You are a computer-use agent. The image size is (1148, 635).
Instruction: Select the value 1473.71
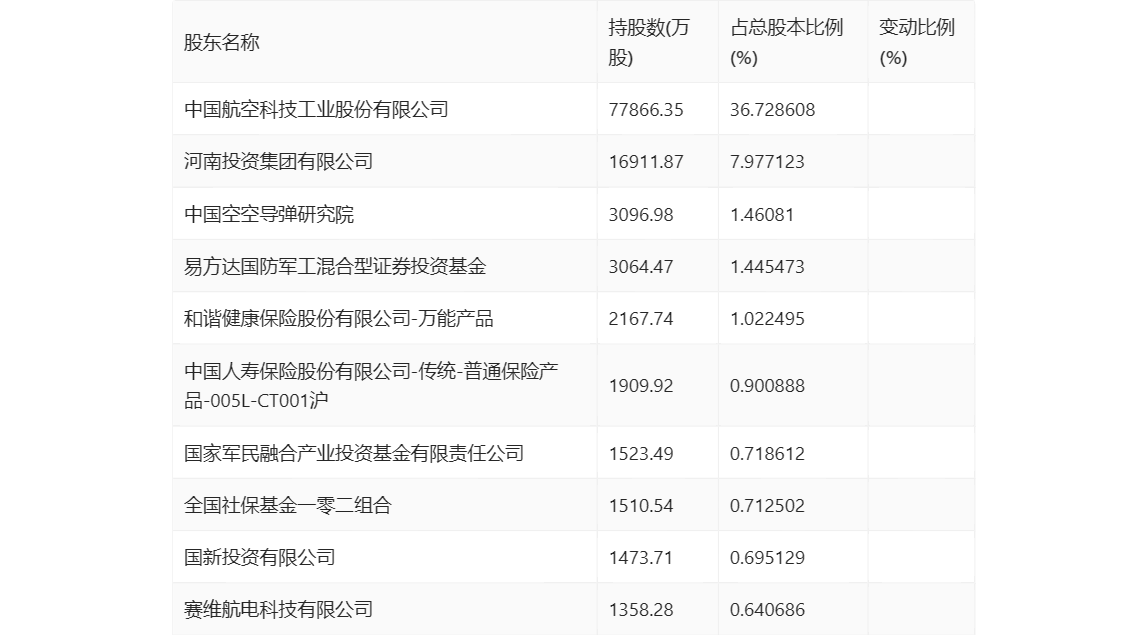(641, 557)
